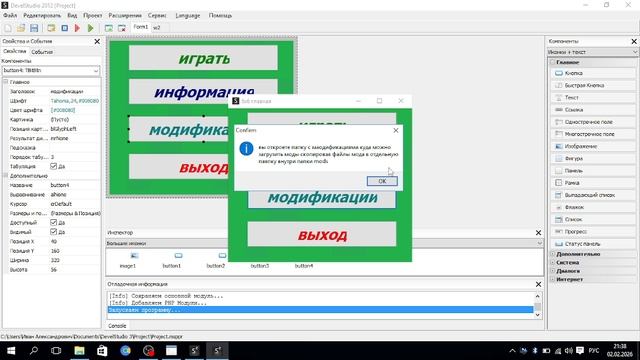Image resolution: width=640 pixels, height=360 pixels.
Task: Select image1 in the Inspector panel
Action: pos(128,260)
